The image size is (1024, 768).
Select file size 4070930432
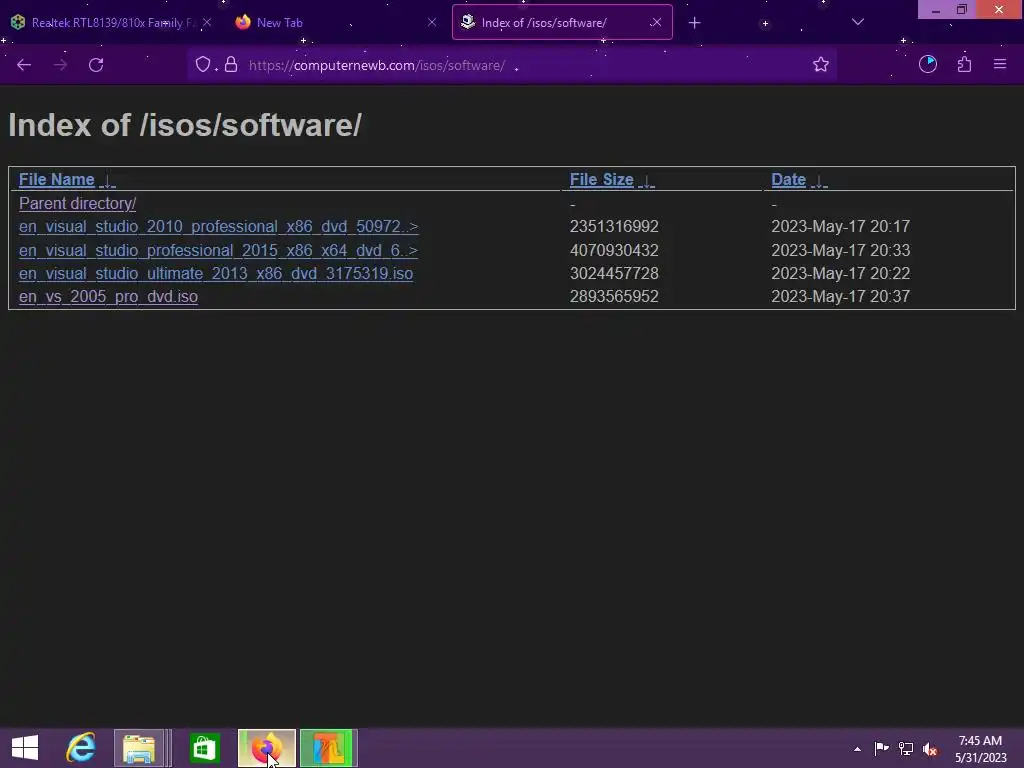click(x=614, y=250)
